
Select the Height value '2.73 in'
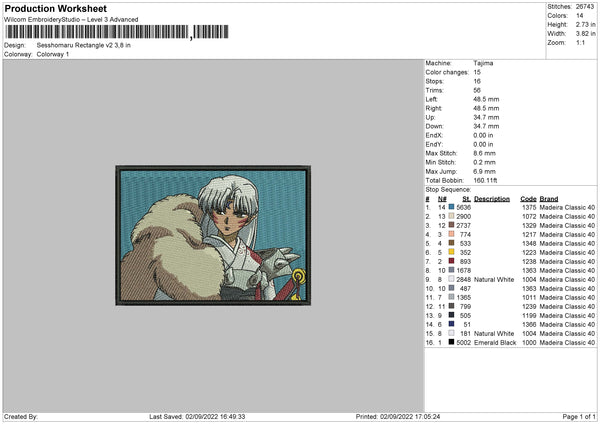click(585, 24)
